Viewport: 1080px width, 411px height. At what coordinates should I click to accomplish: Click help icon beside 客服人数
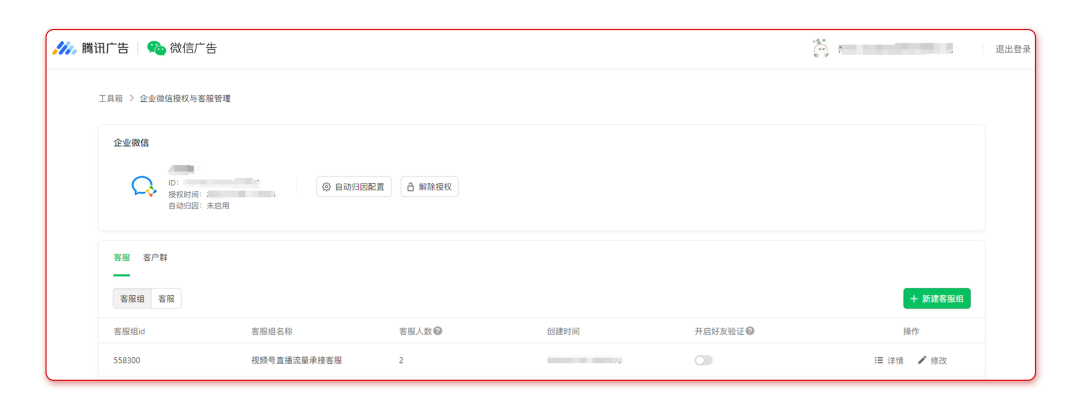[x=438, y=331]
